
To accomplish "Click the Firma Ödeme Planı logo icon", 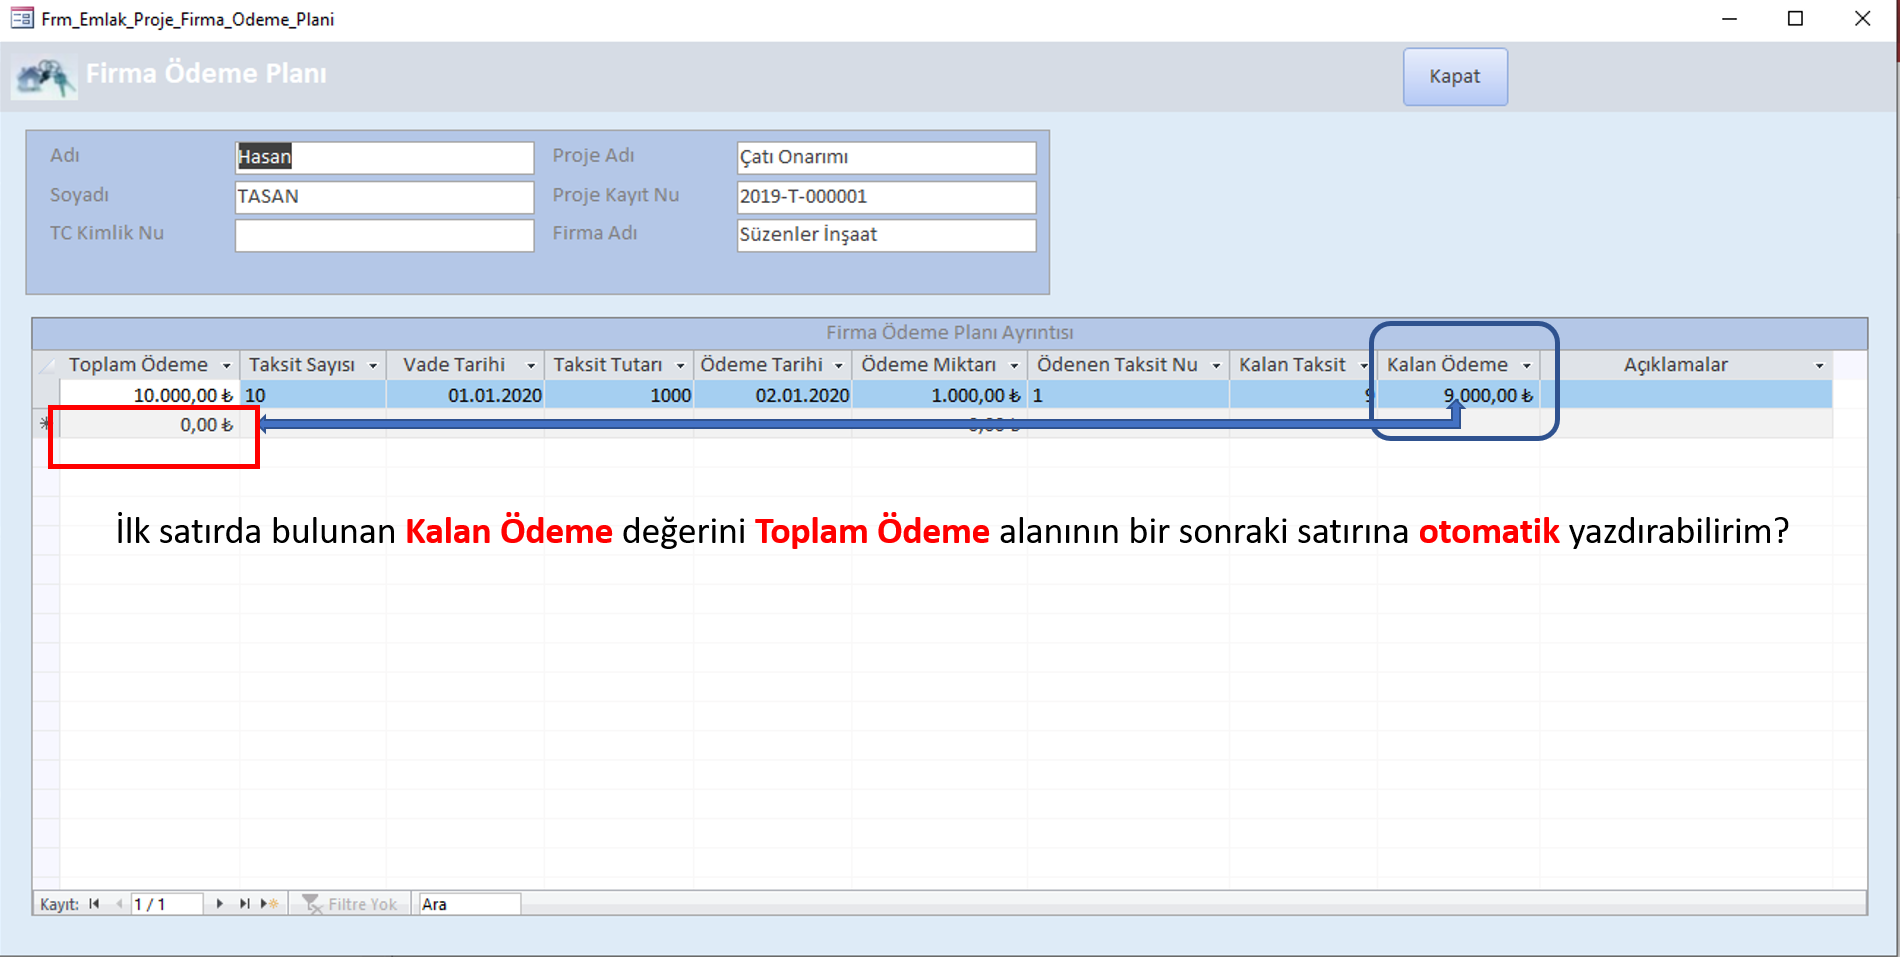I will (x=44, y=76).
